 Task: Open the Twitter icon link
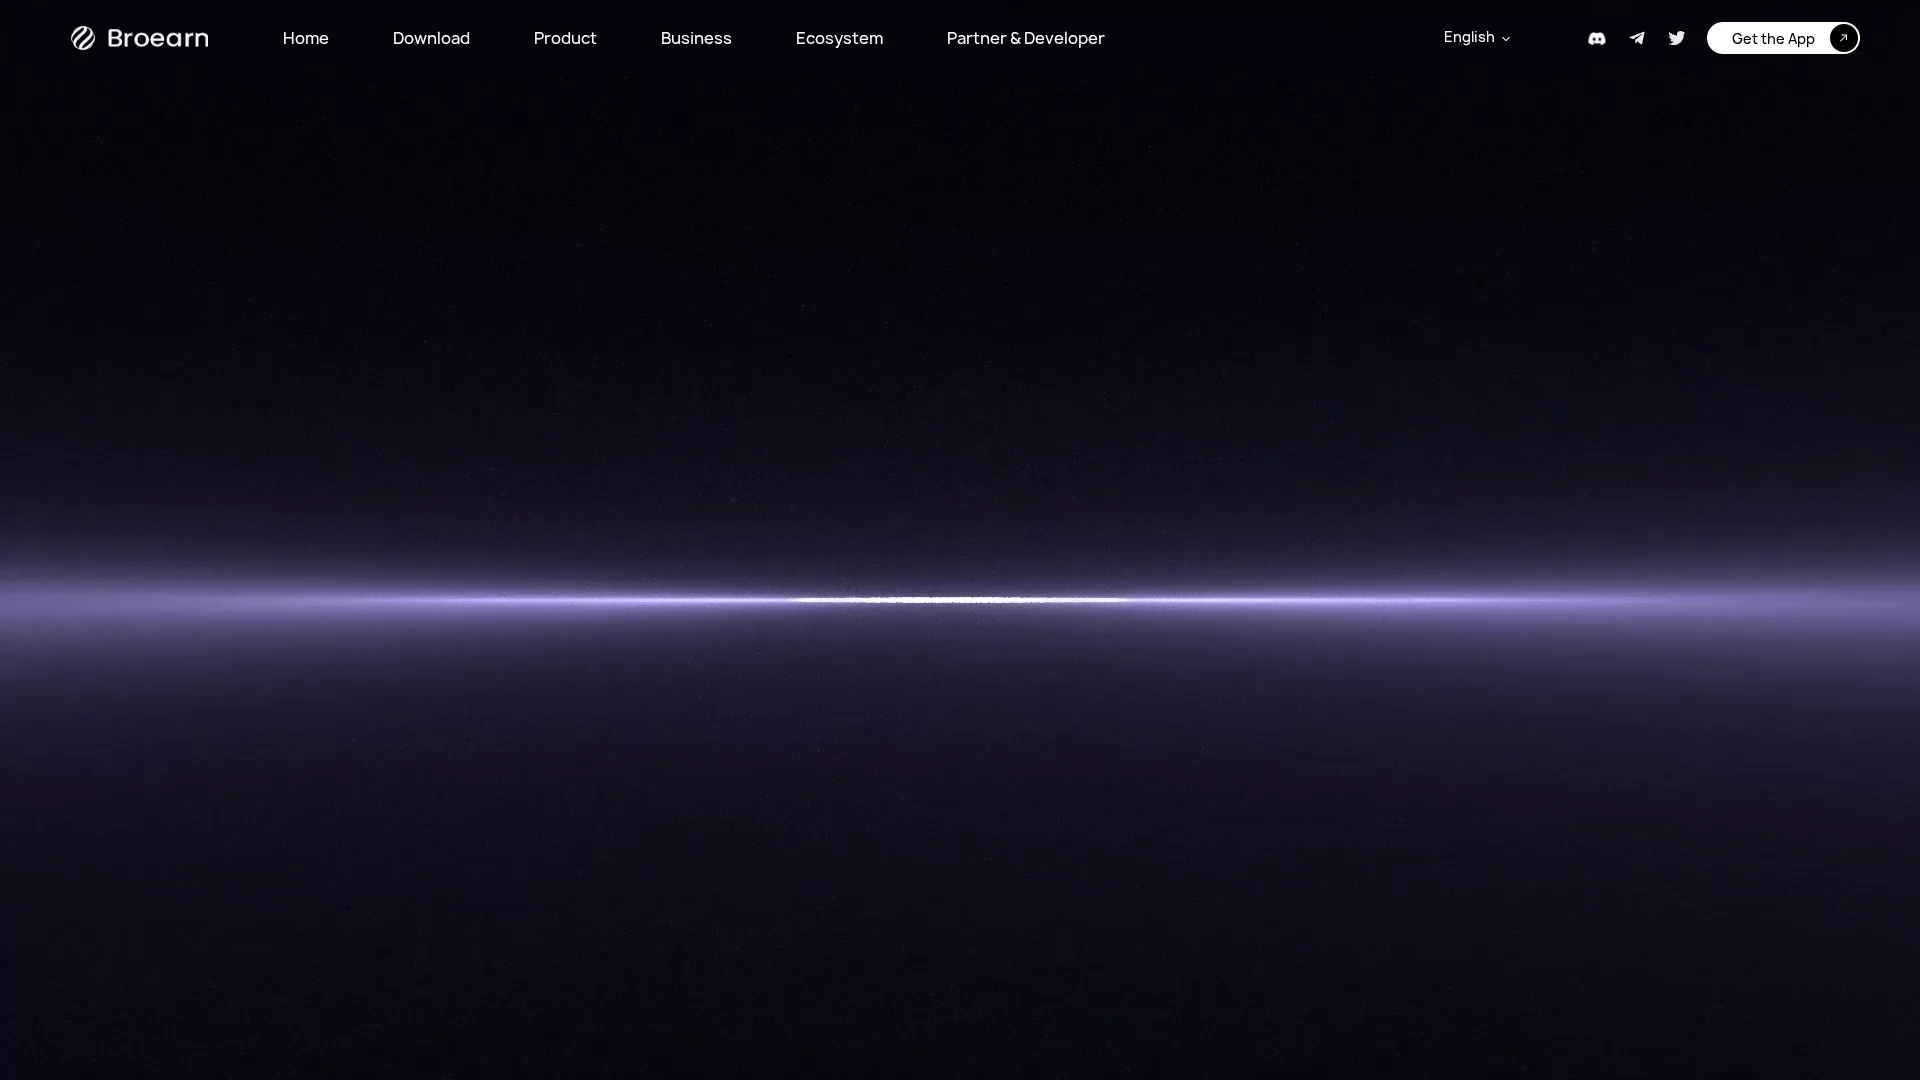pos(1677,38)
